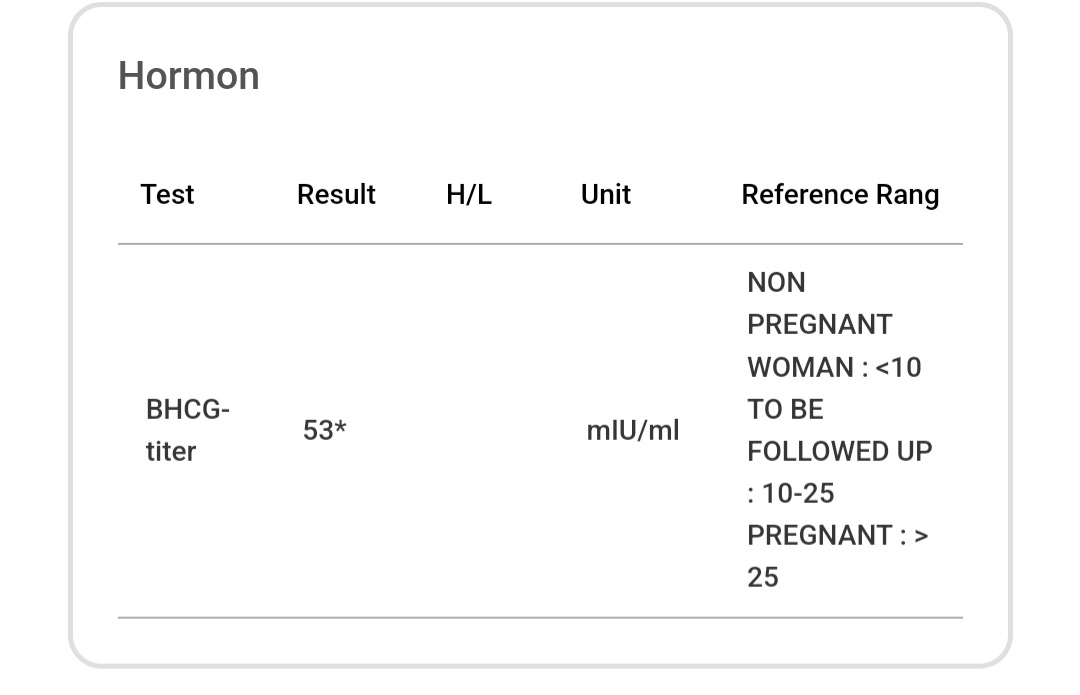The width and height of the screenshot is (1080, 695).
Task: Click the Hormon section heading
Action: [189, 76]
